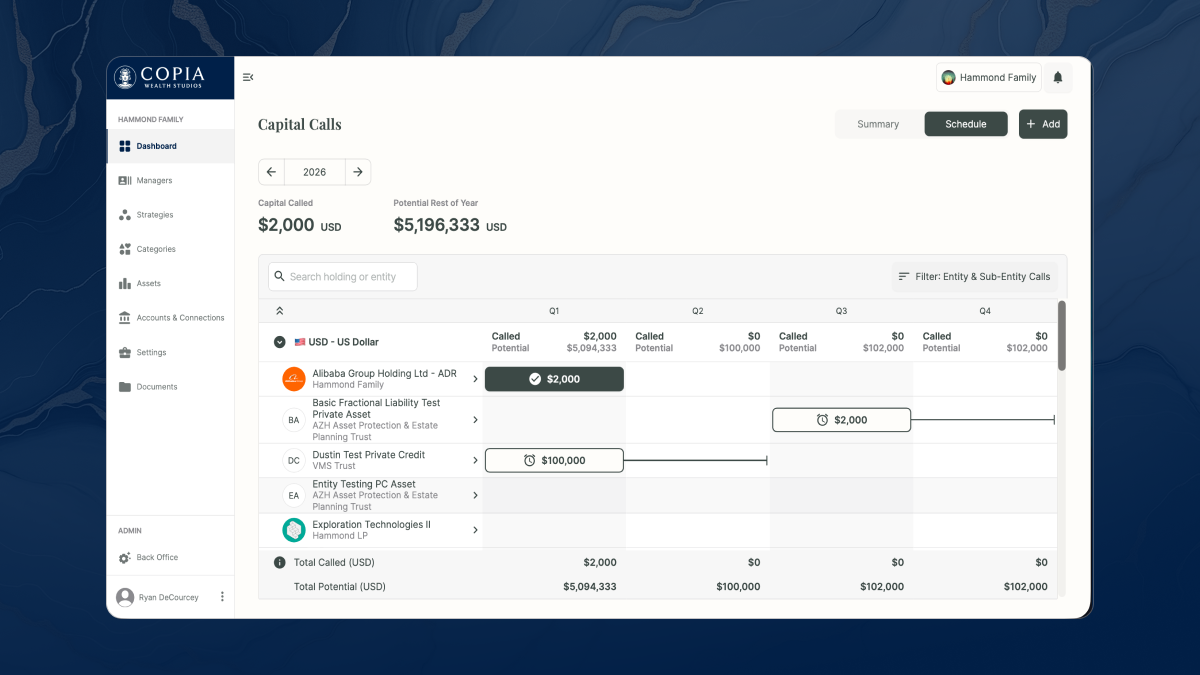
Task: Click the Managers sidebar icon
Action: click(x=125, y=181)
